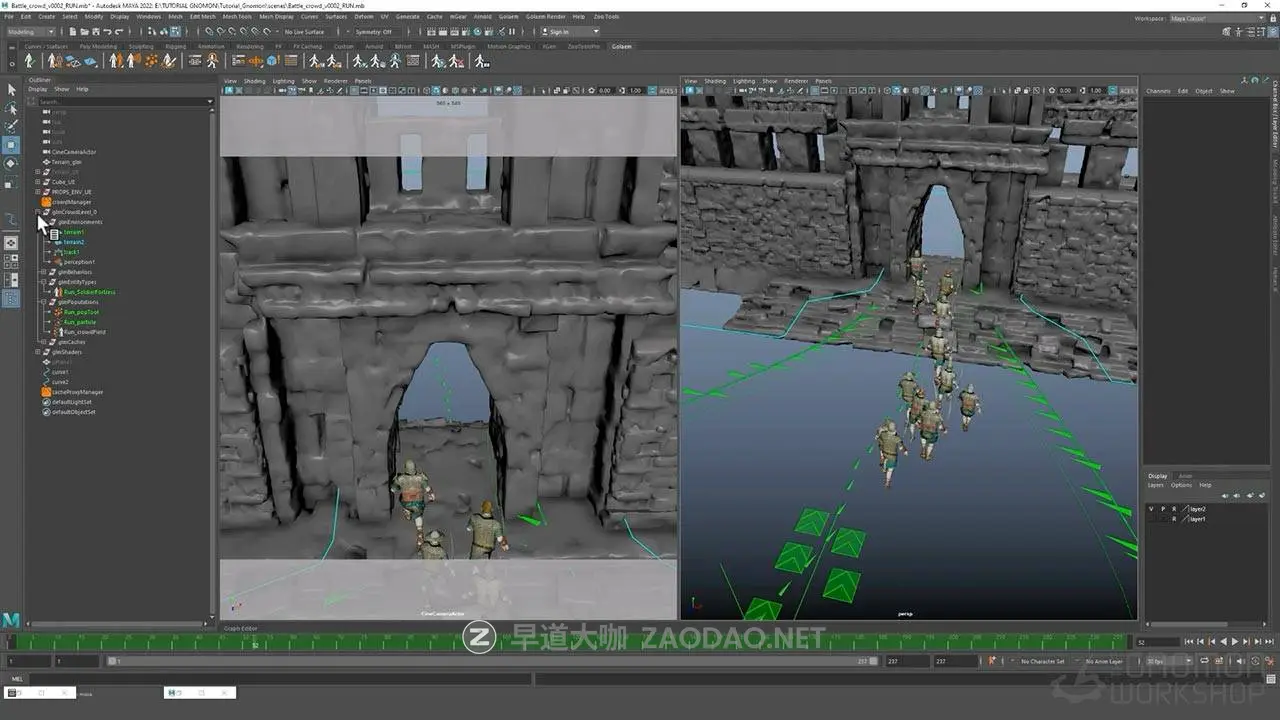The image size is (1280, 720).
Task: Click the crowdManager orange node icon
Action: [46, 202]
